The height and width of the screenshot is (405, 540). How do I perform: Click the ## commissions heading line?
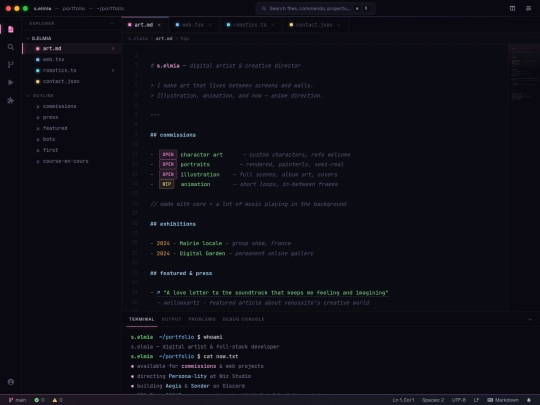(173, 135)
